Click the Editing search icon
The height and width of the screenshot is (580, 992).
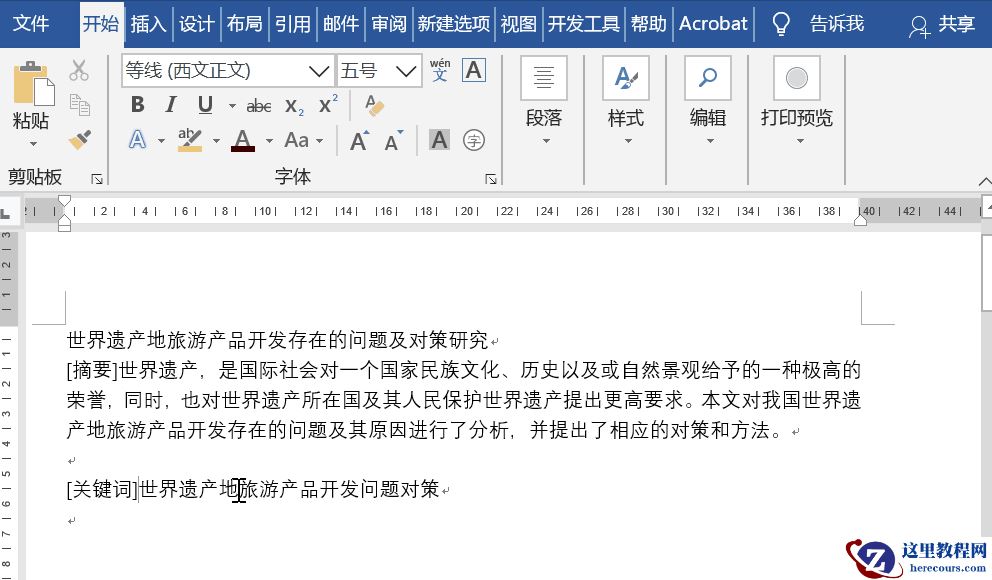click(x=707, y=78)
